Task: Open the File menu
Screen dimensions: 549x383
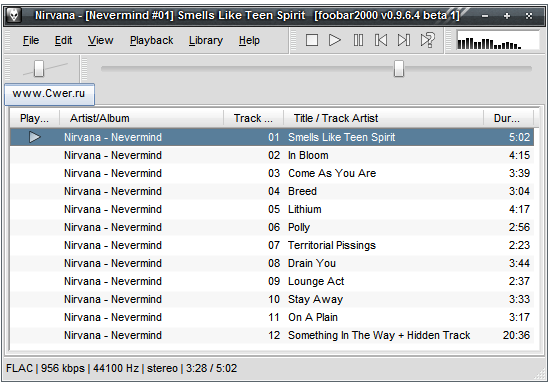Action: 31,41
